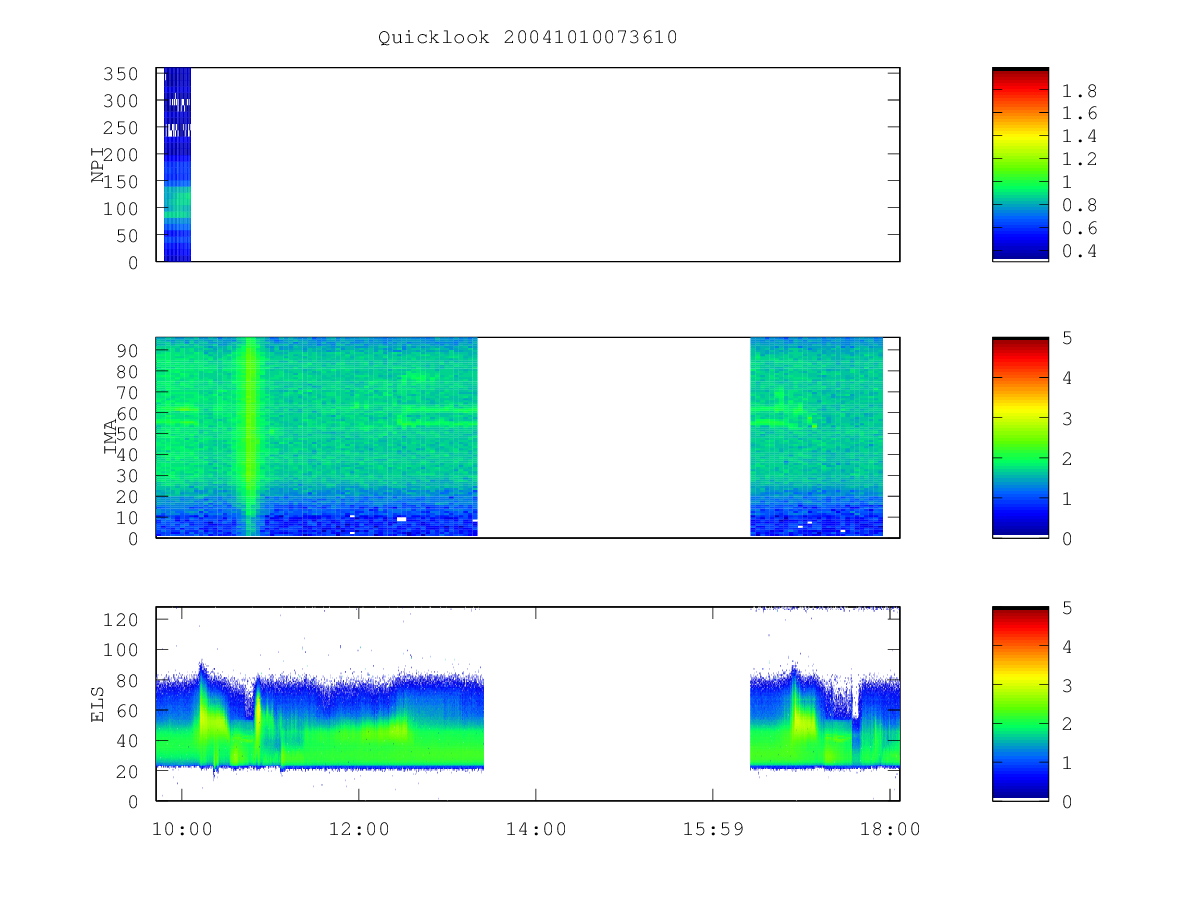Click the ELS spectrogram segment before 14:00

320,715
